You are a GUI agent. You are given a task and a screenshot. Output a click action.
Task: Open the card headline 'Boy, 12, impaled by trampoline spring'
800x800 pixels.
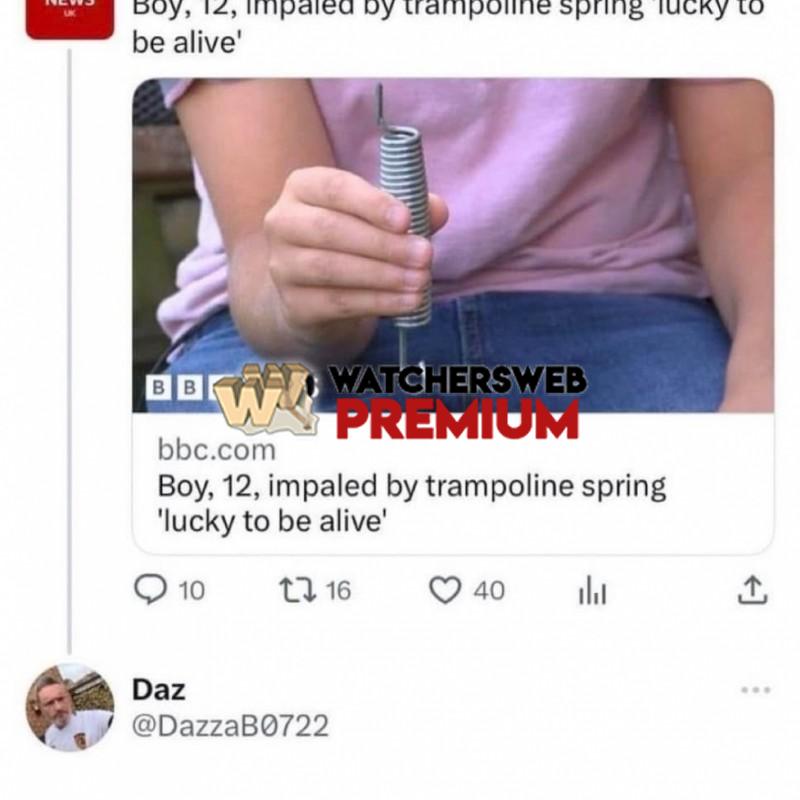tap(412, 503)
